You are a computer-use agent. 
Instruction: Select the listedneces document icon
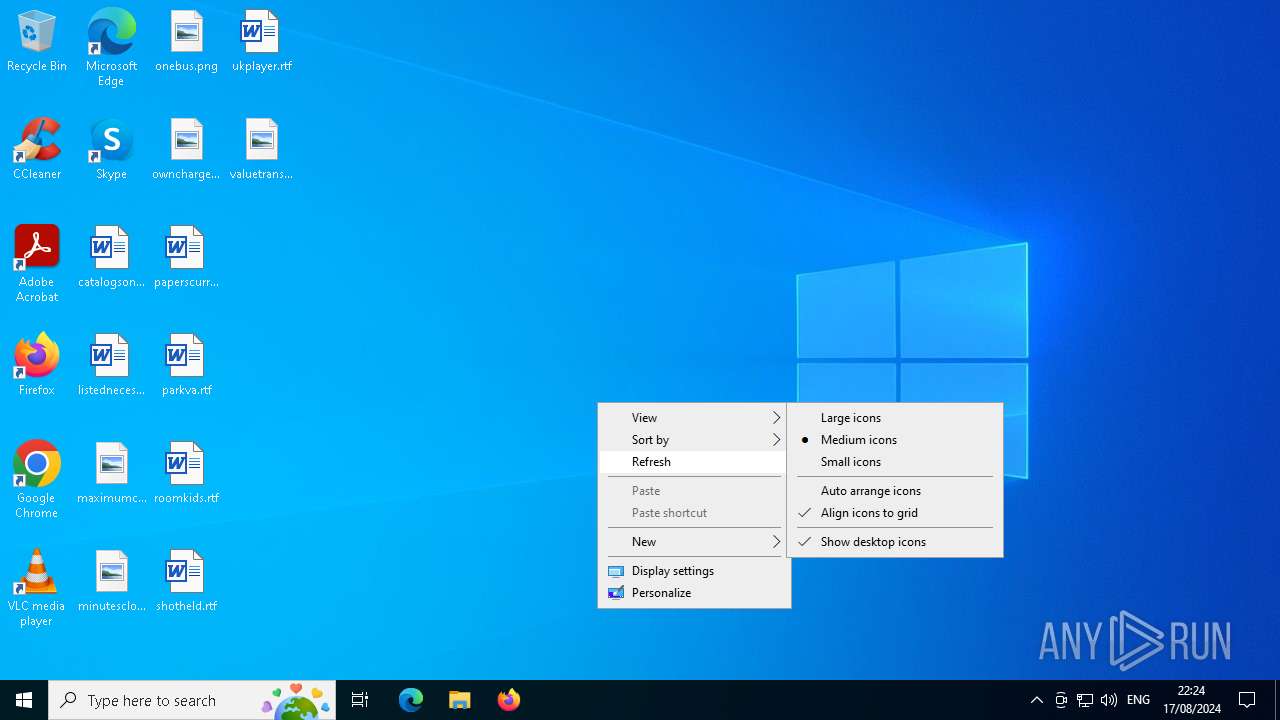[x=111, y=366]
